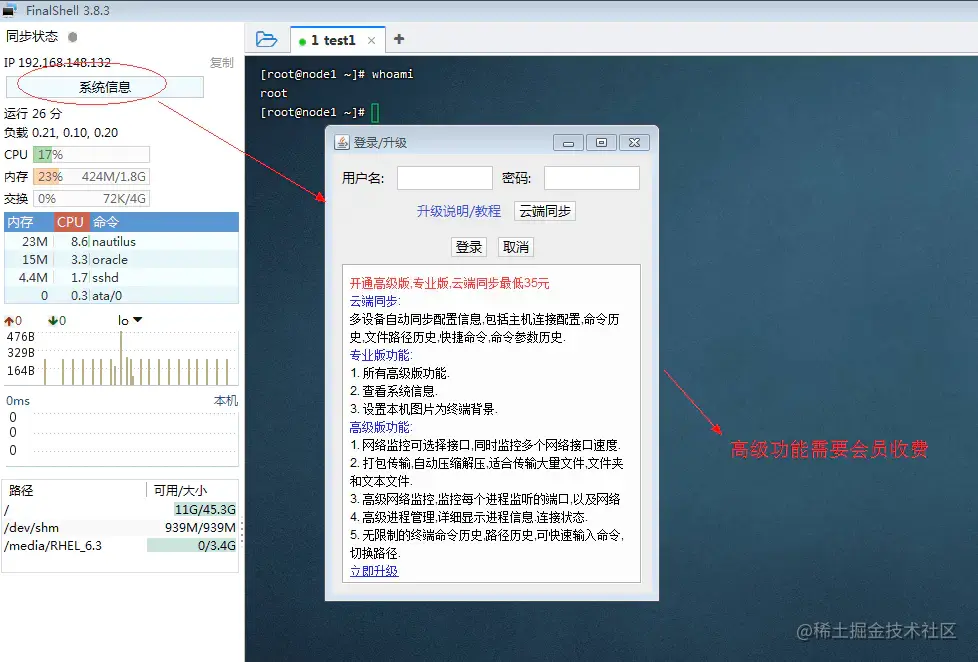Open the connection manager folder icon
Viewport: 978px width, 662px height.
tap(266, 38)
